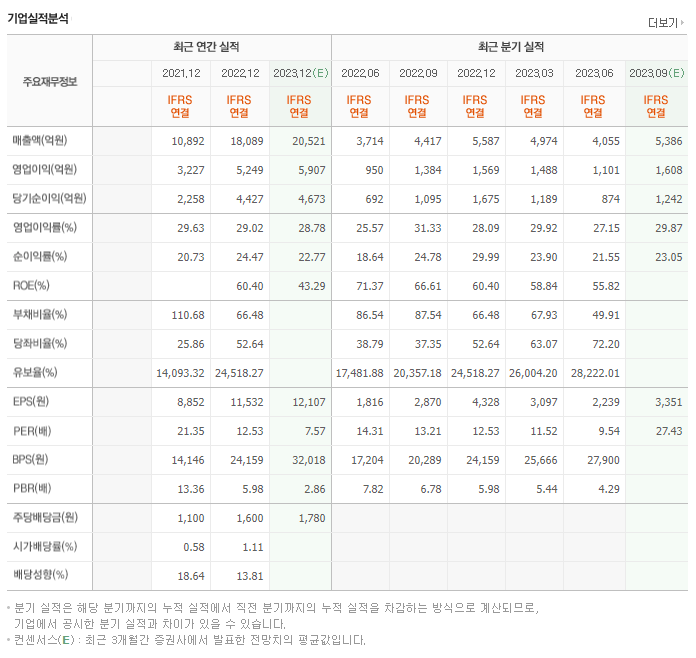Select reserve ratio value 14,093.32
Image resolution: width=696 pixels, height=658 pixels.
tap(180, 373)
